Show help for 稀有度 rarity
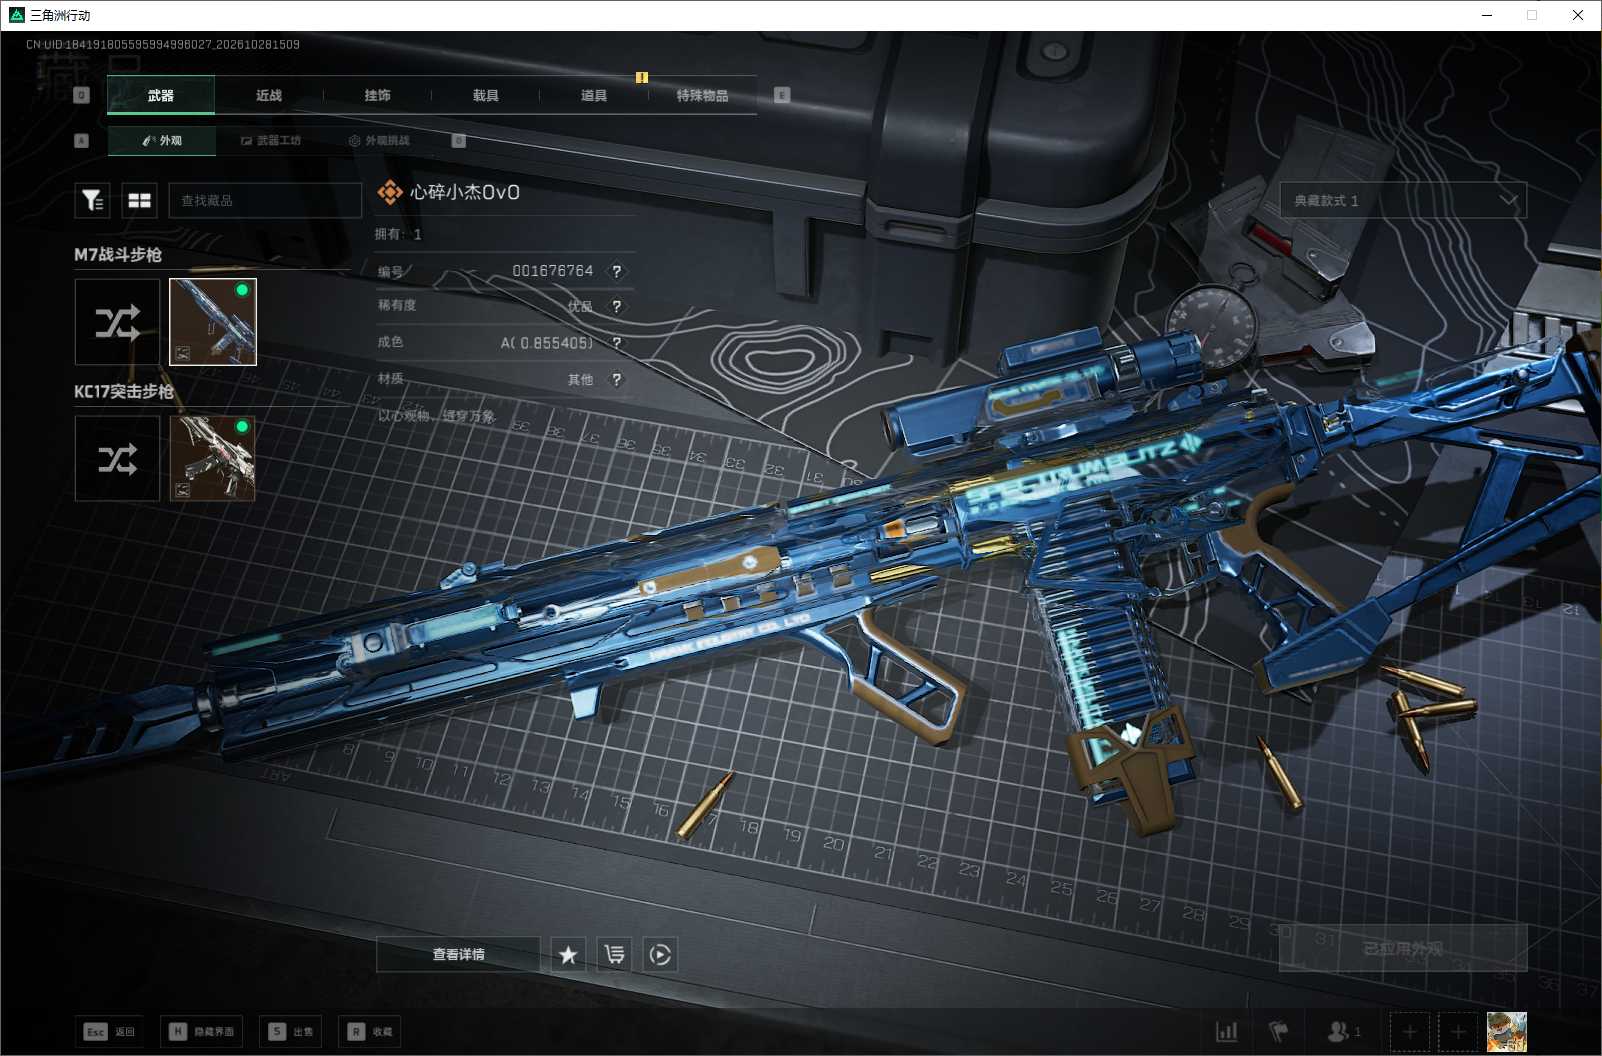The height and width of the screenshot is (1056, 1602). point(617,306)
